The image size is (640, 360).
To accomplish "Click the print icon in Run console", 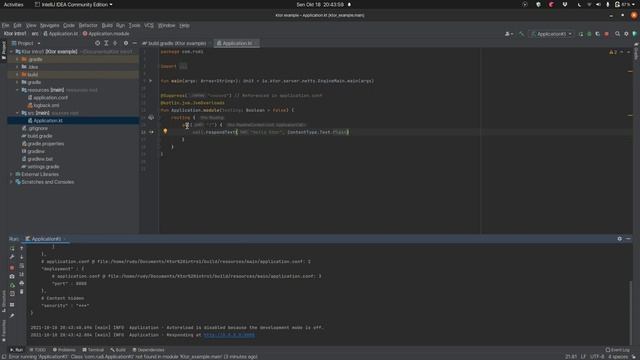I will click(22, 283).
